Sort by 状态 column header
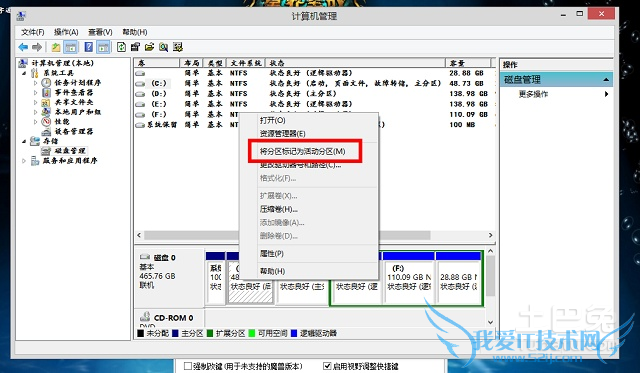The height and width of the screenshot is (373, 640). click(355, 63)
